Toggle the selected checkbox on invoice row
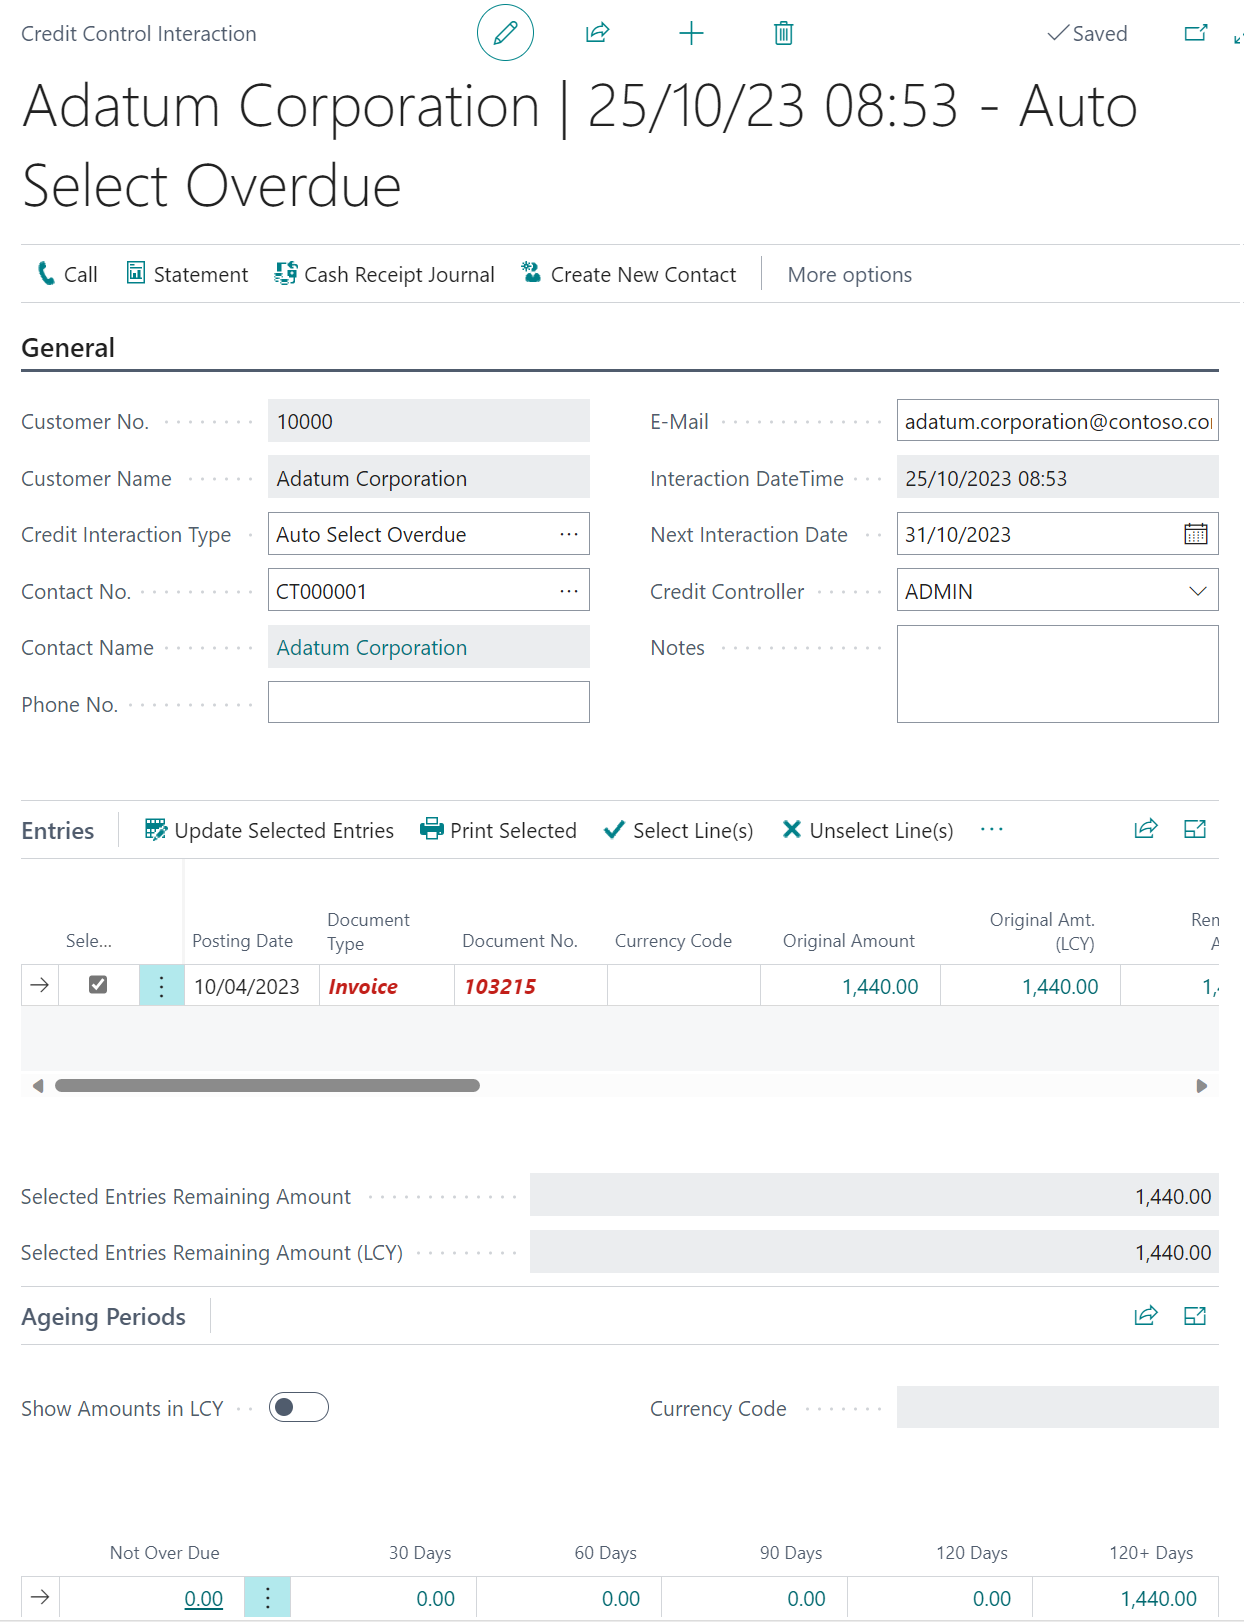This screenshot has height=1622, width=1244. (x=98, y=984)
